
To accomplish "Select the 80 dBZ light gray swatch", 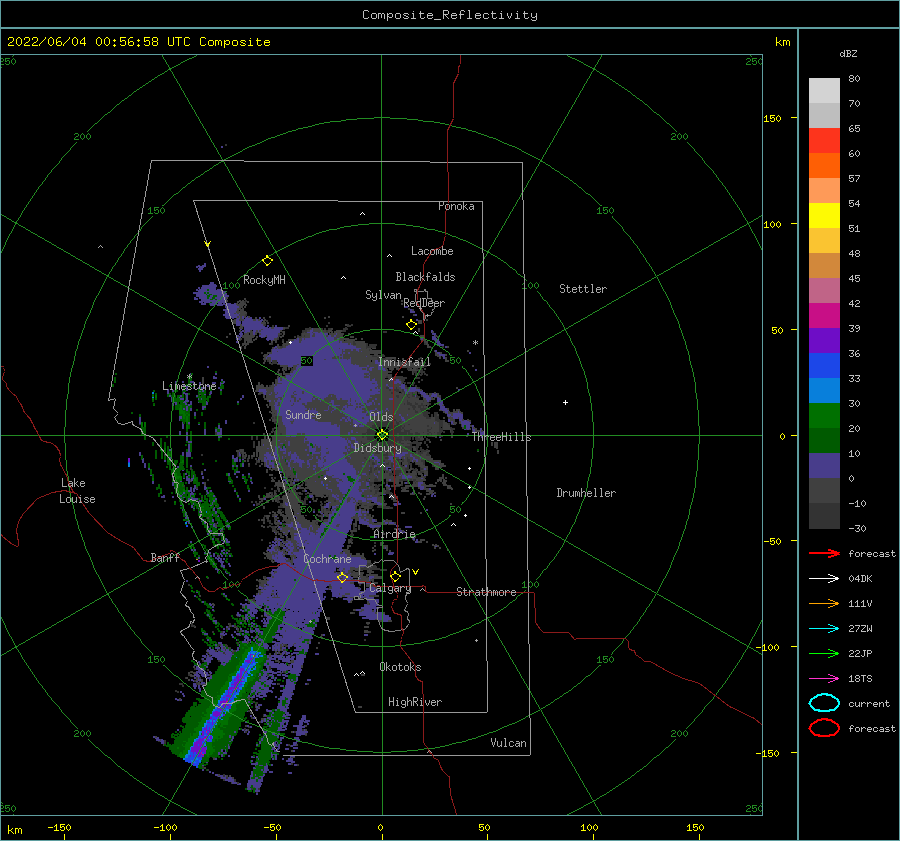I will coord(824,91).
